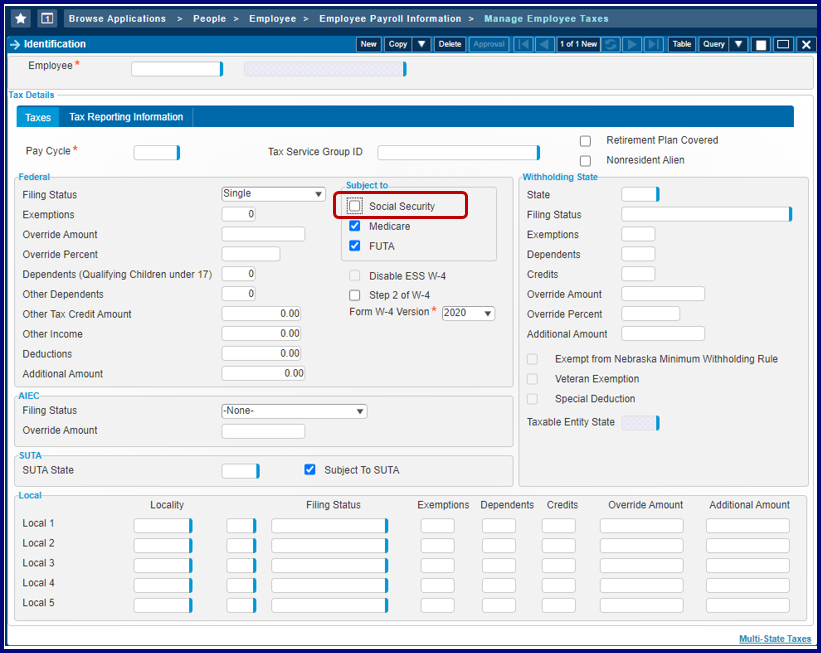The height and width of the screenshot is (653, 821).
Task: Go to the previous record
Action: pos(544,44)
